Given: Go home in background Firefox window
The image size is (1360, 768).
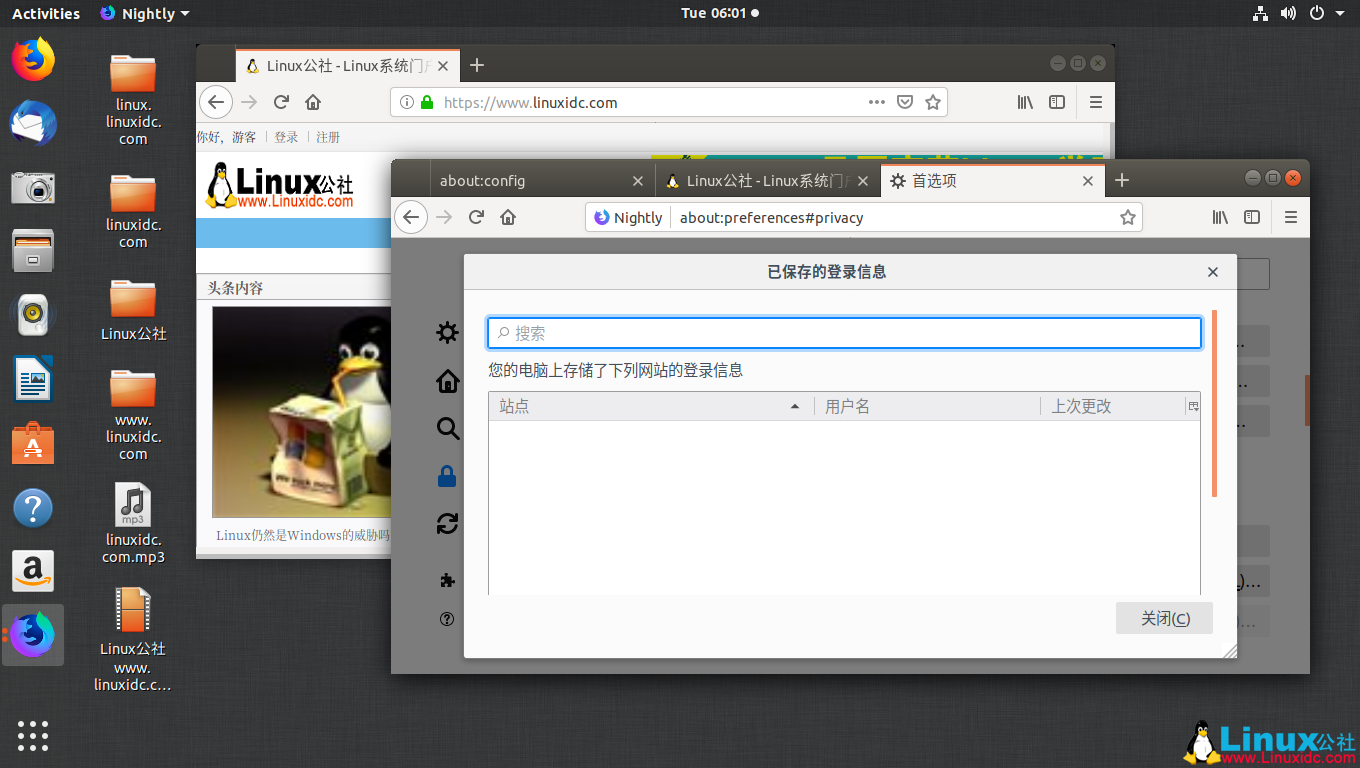Looking at the screenshot, I should [313, 102].
